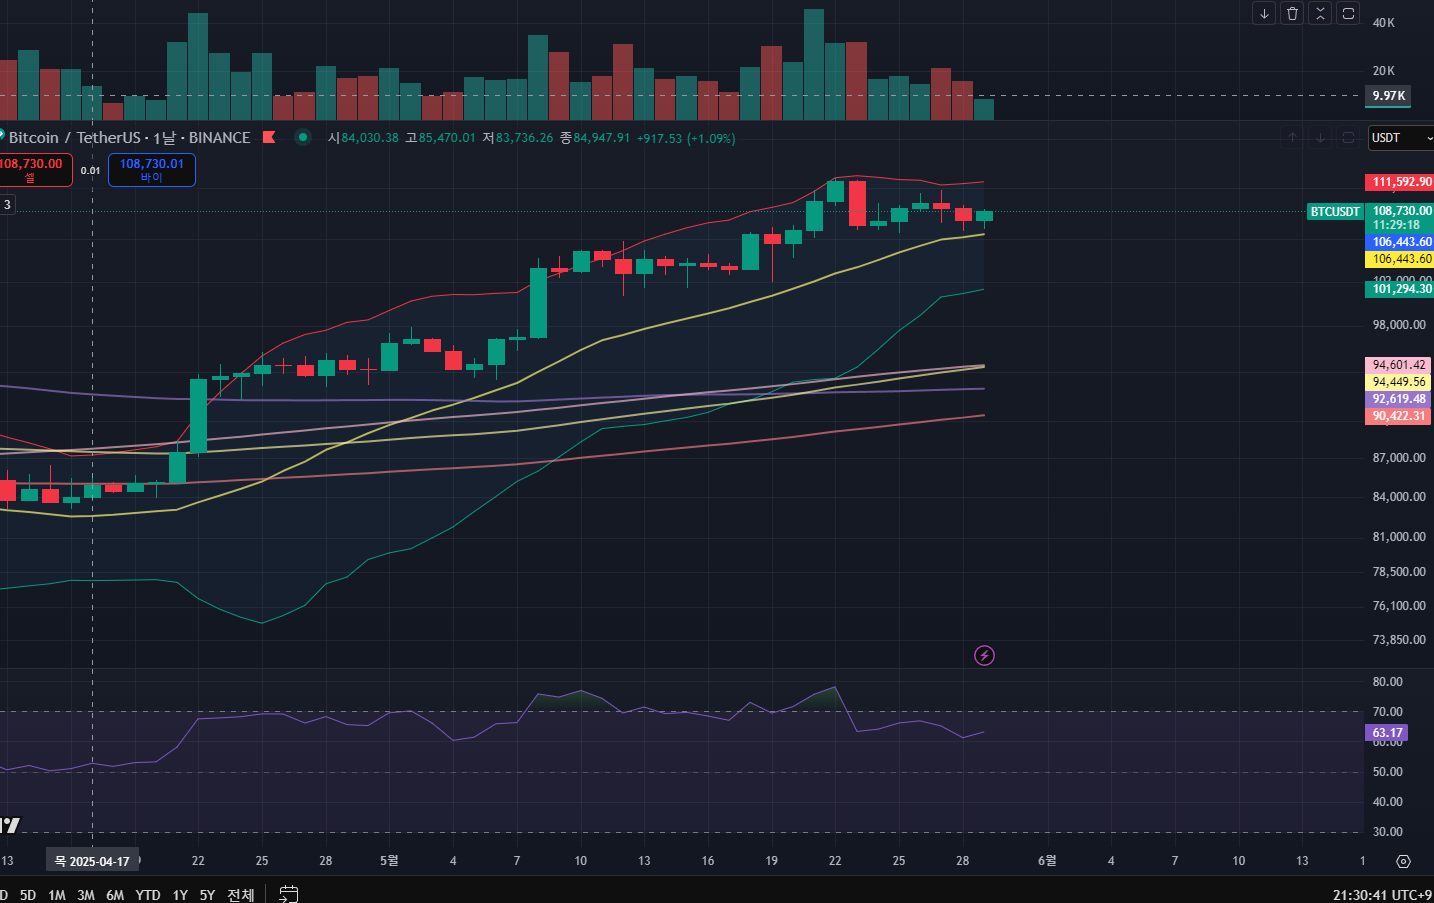
Task: Click the 30.00 RSI axis label
Action: point(1388,832)
